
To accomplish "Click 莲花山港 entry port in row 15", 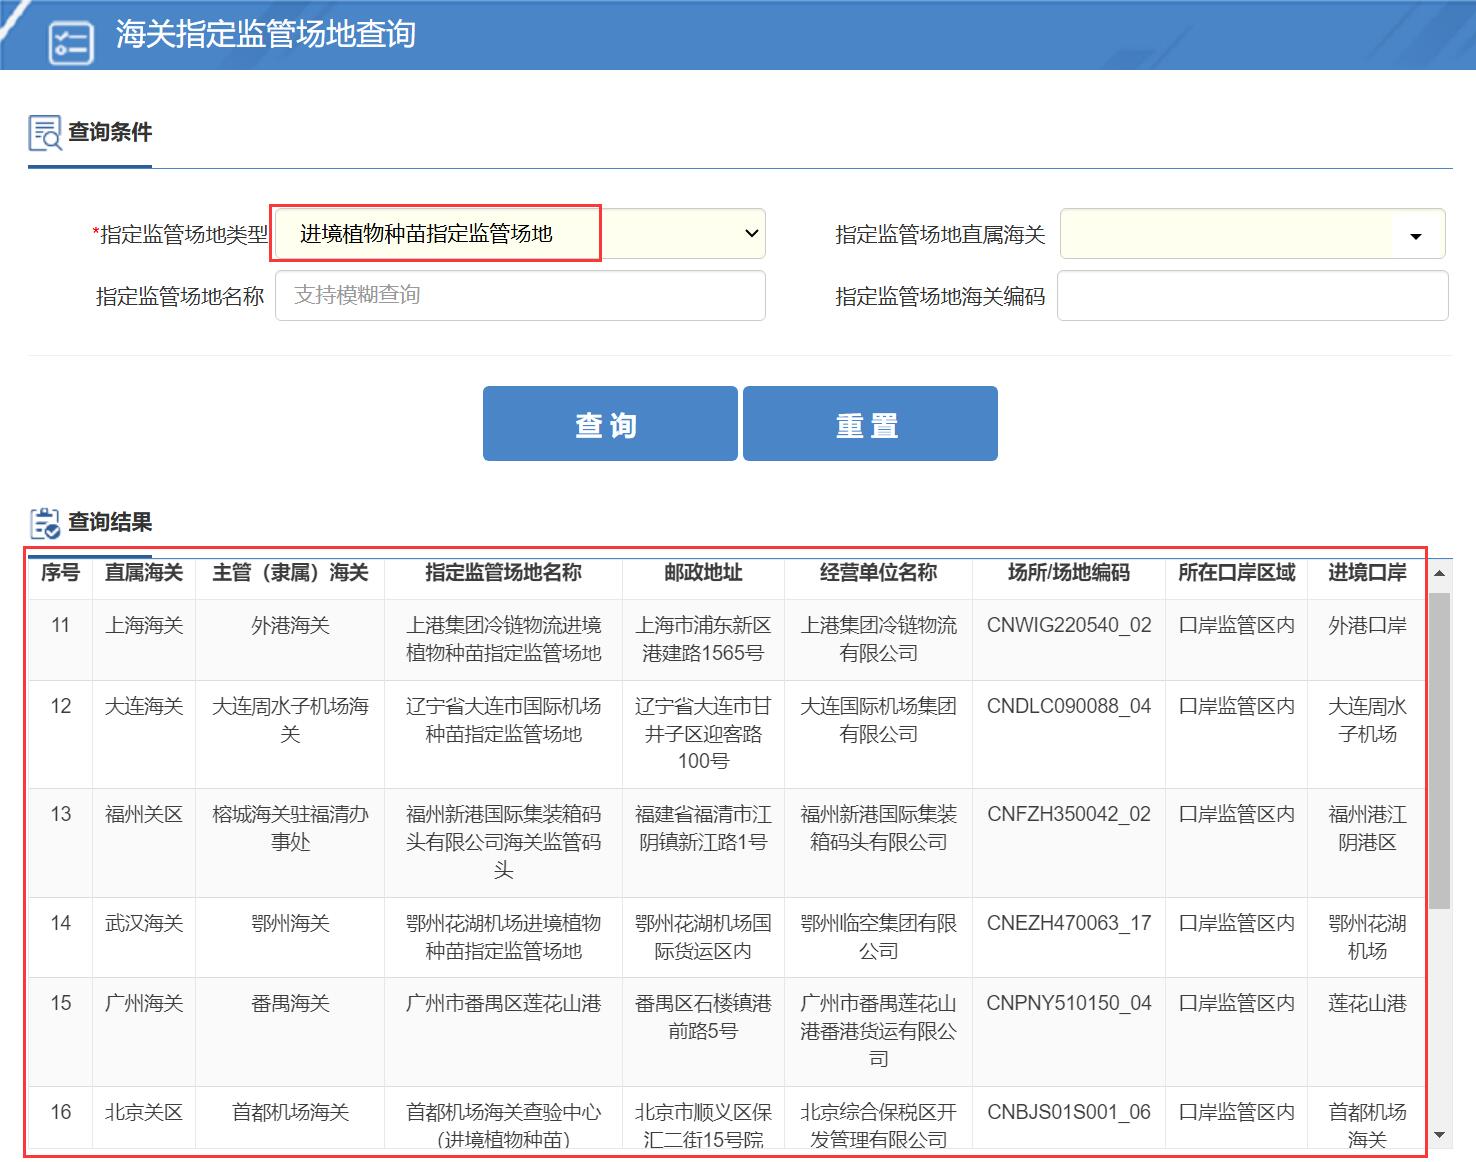I will point(1366,1004).
